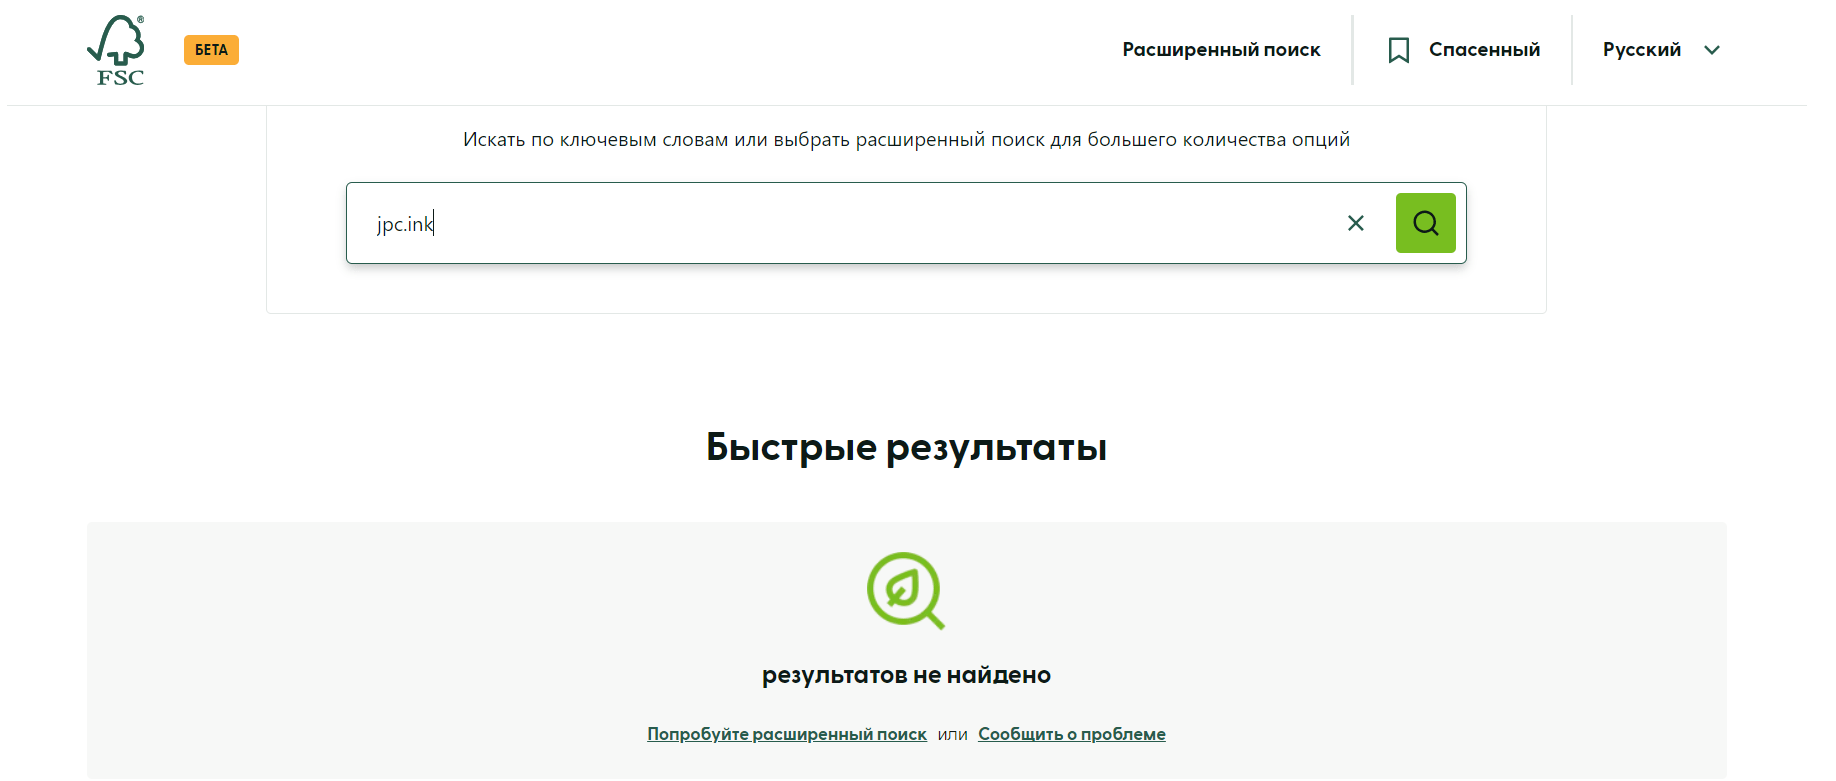Click the gray no-results panel background
The width and height of the screenshot is (1836, 781).
click(400, 640)
